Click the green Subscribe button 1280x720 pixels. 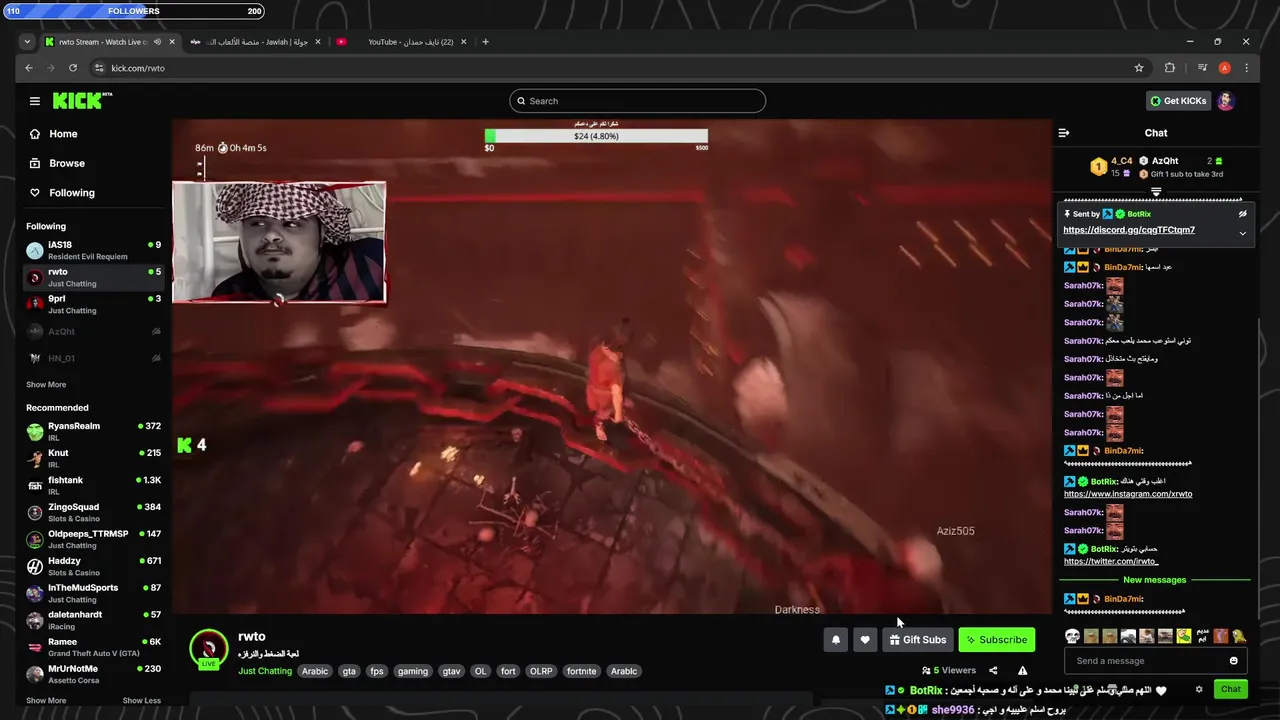coord(996,640)
